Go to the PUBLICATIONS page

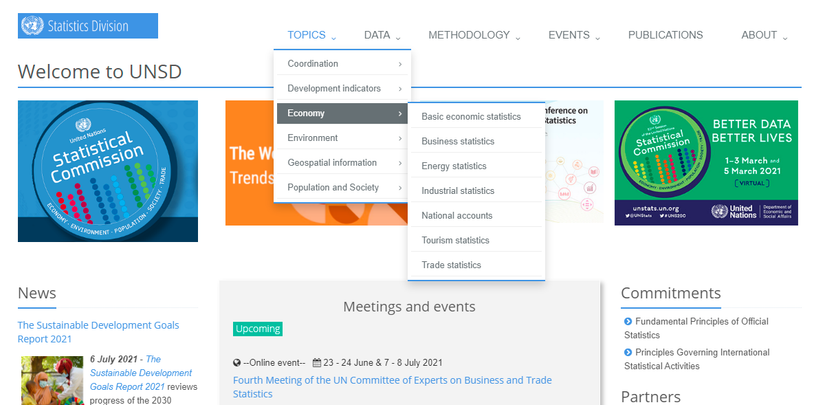[x=665, y=35]
